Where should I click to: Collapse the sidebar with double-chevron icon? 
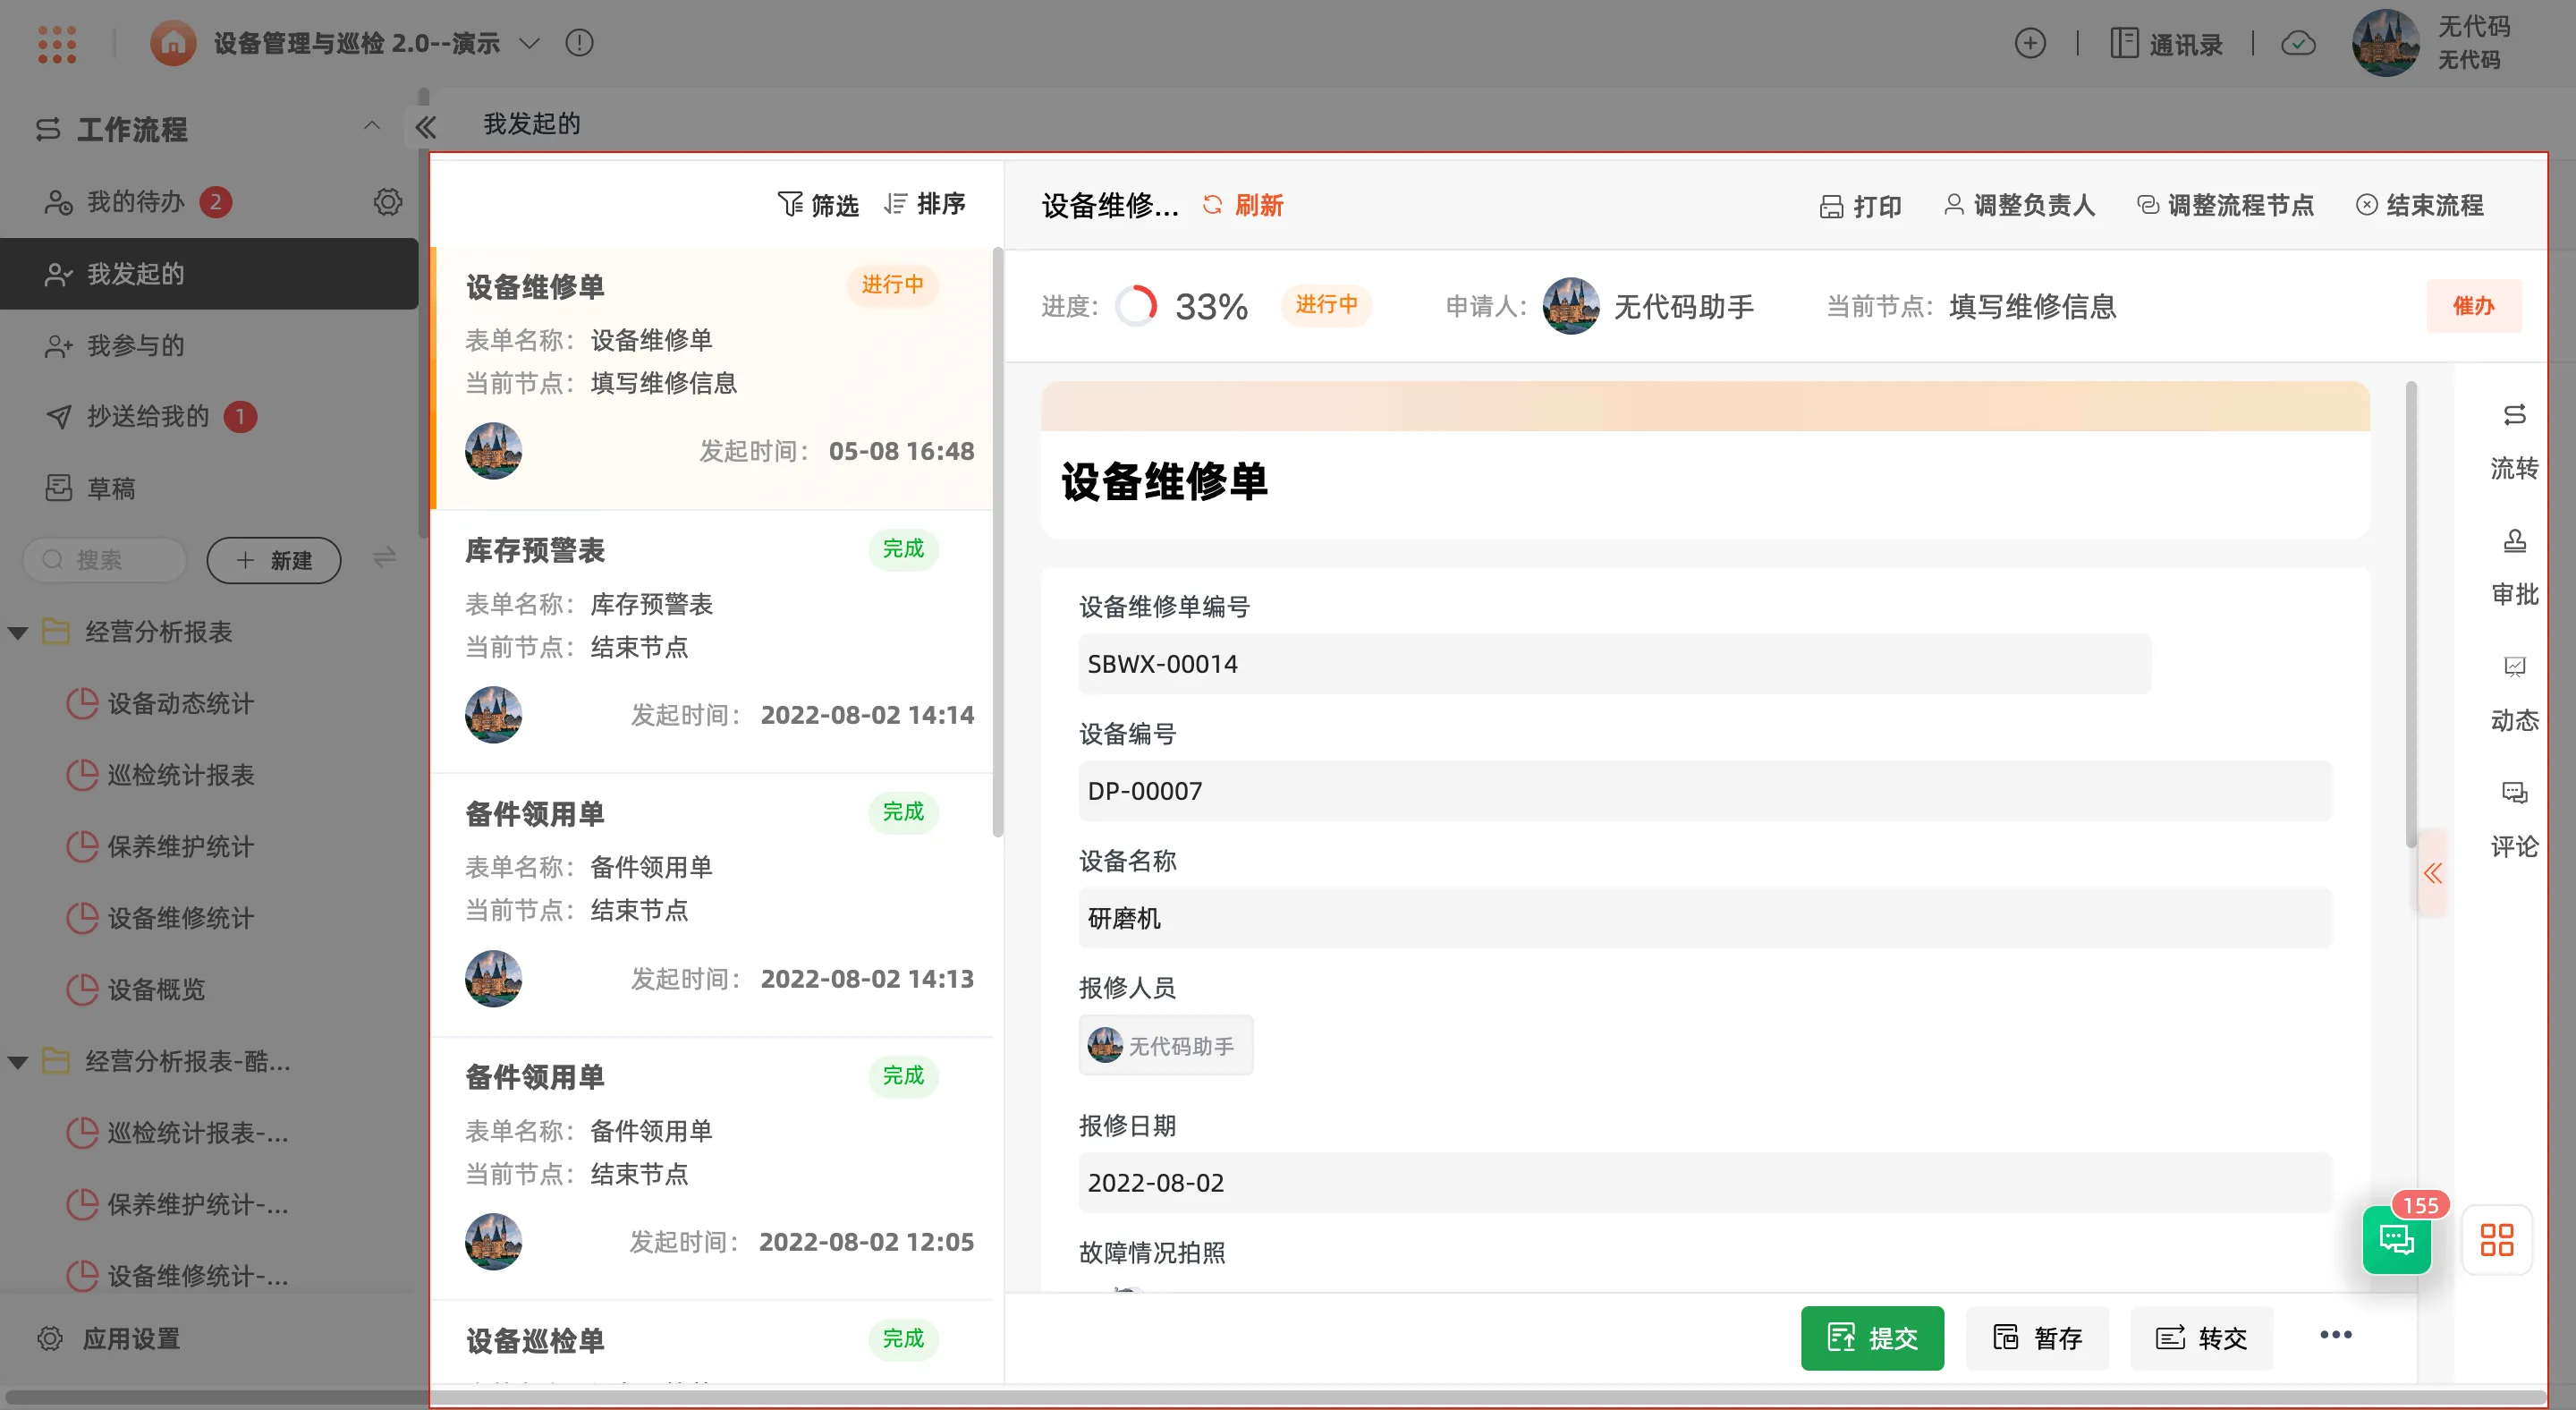pyautogui.click(x=426, y=127)
